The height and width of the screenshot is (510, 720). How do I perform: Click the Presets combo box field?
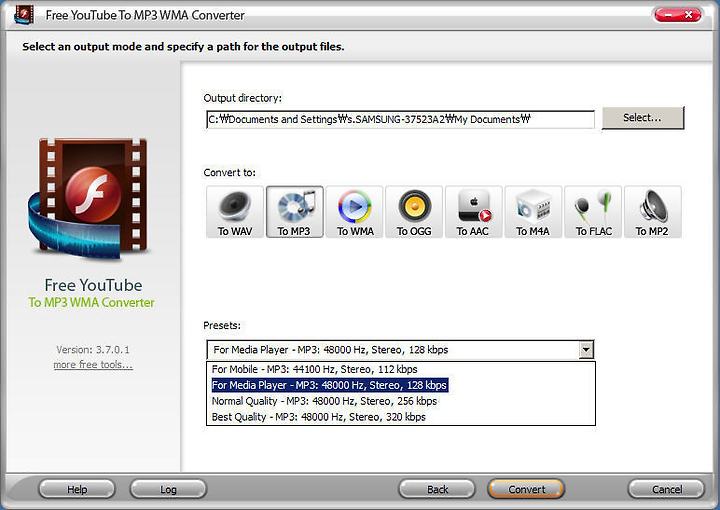(x=400, y=350)
